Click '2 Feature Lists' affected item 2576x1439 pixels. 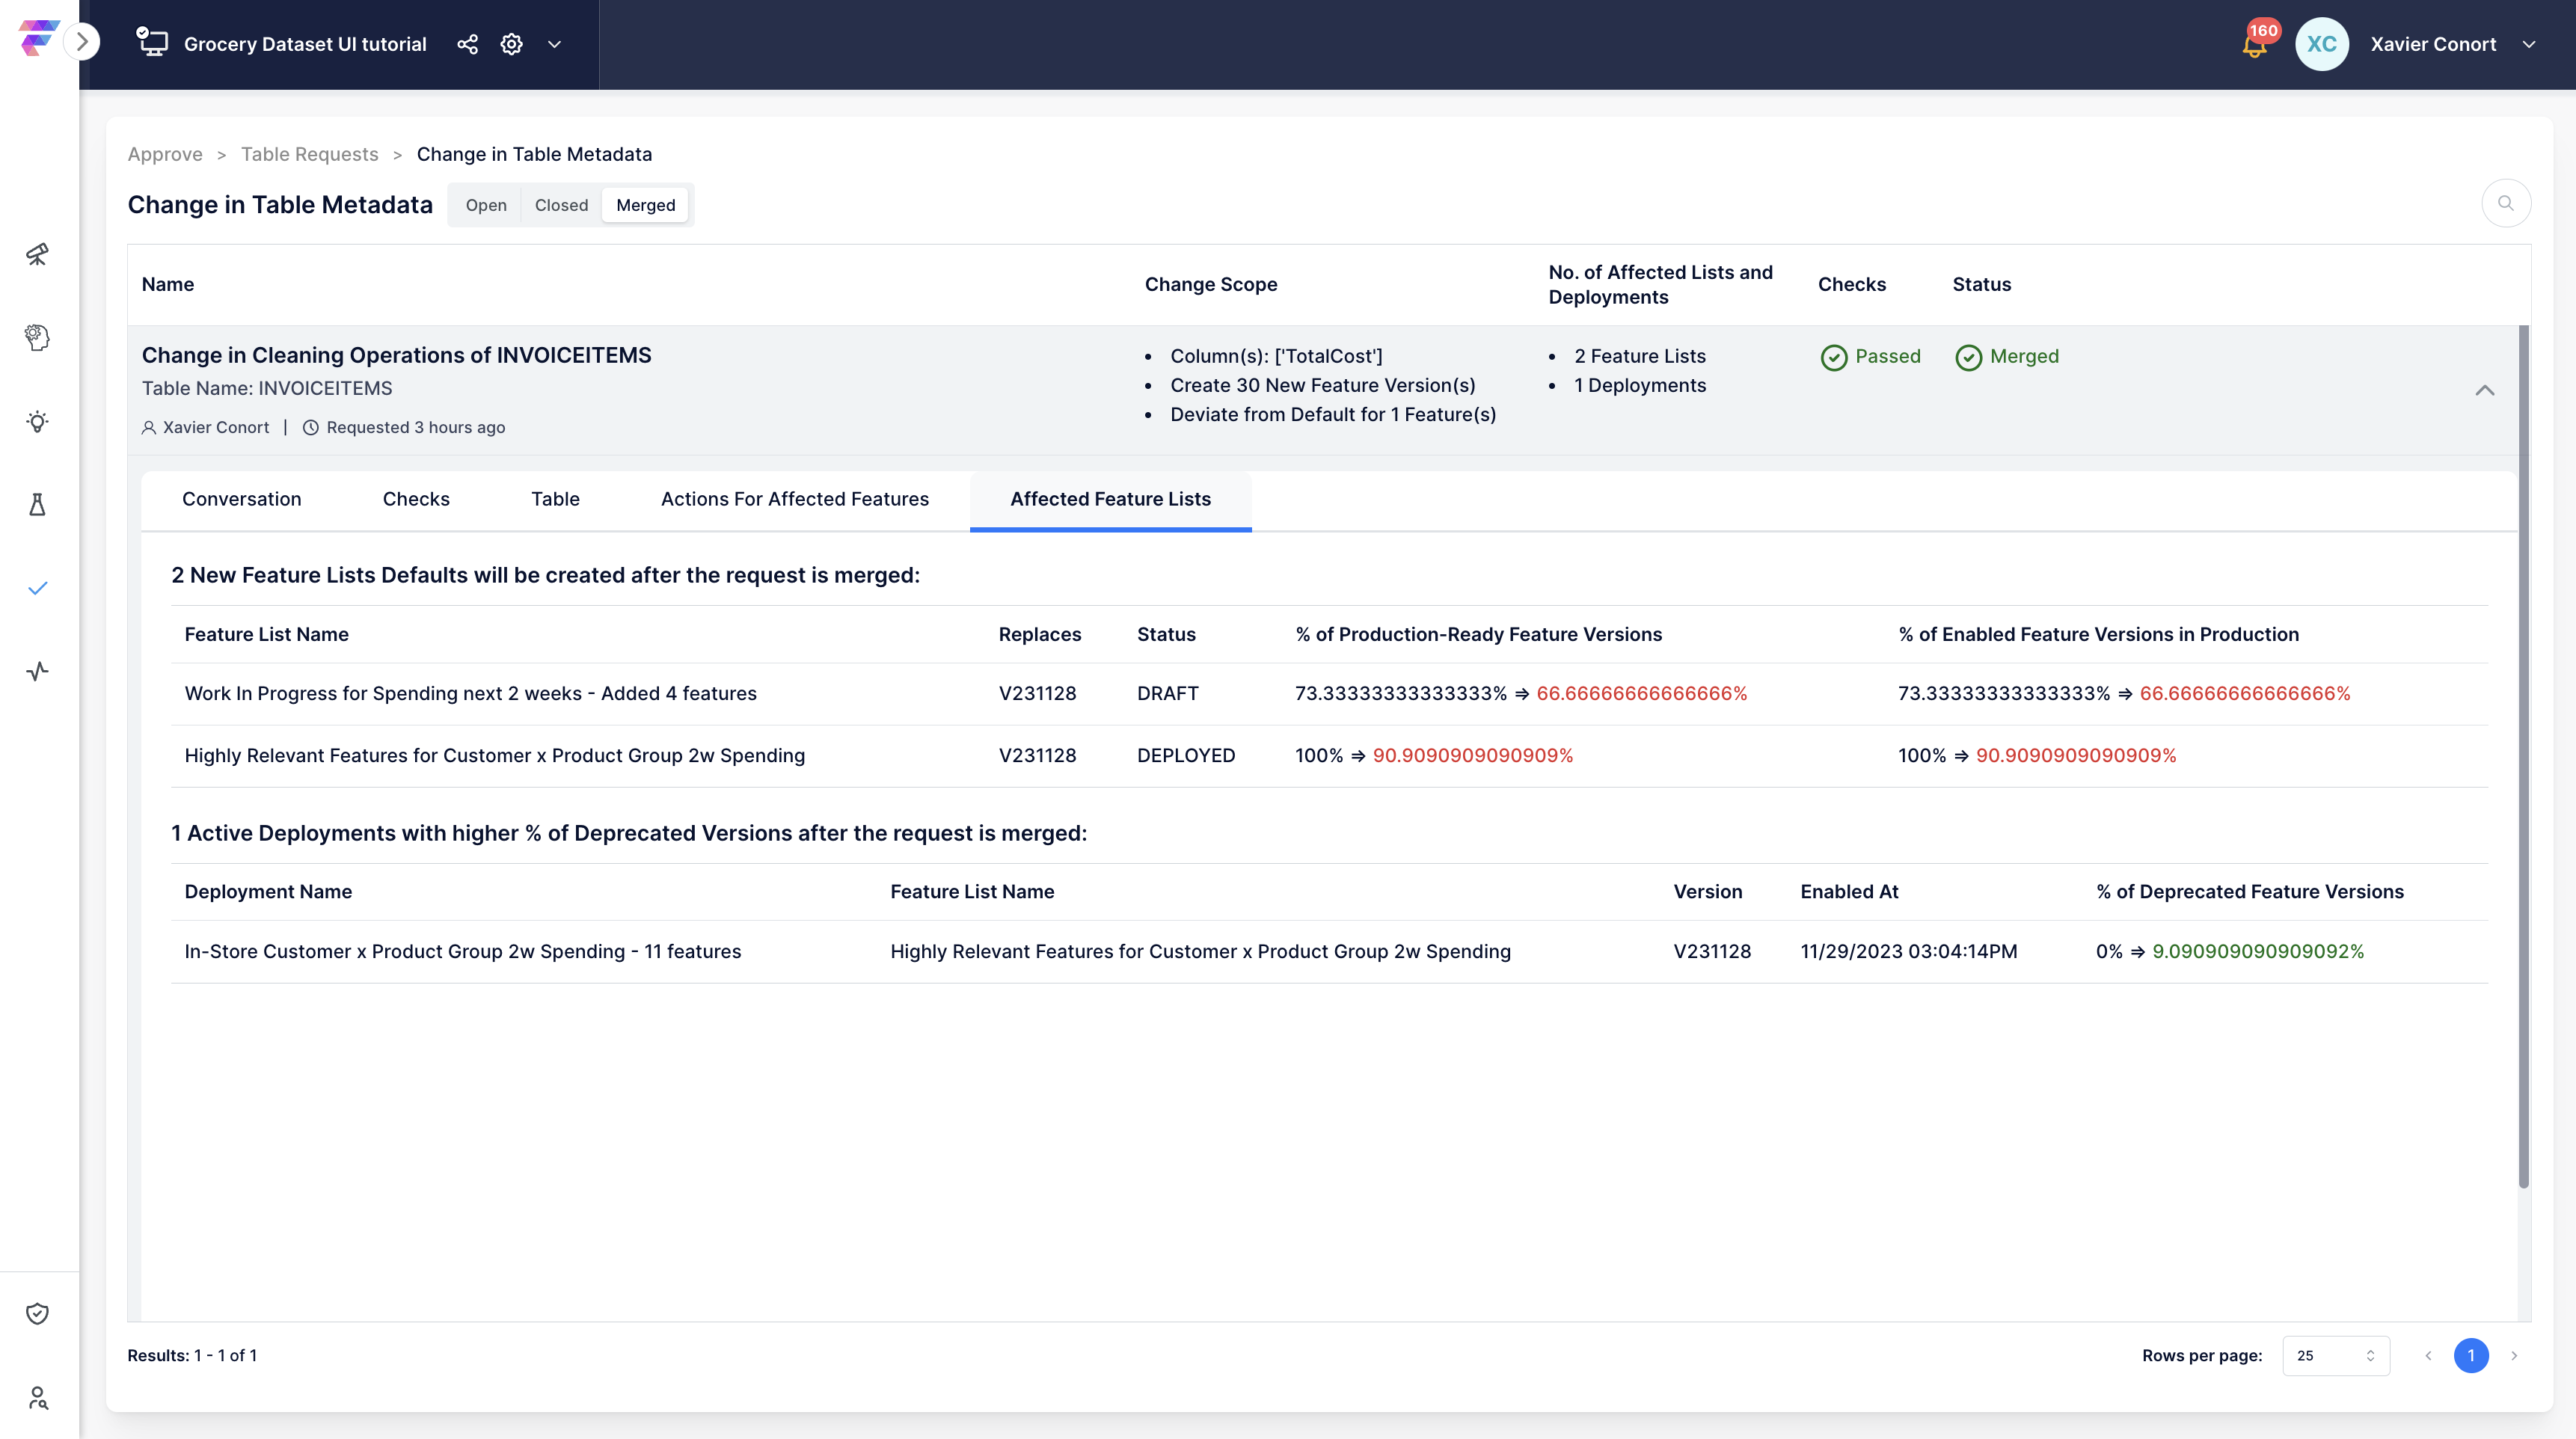[1640, 356]
